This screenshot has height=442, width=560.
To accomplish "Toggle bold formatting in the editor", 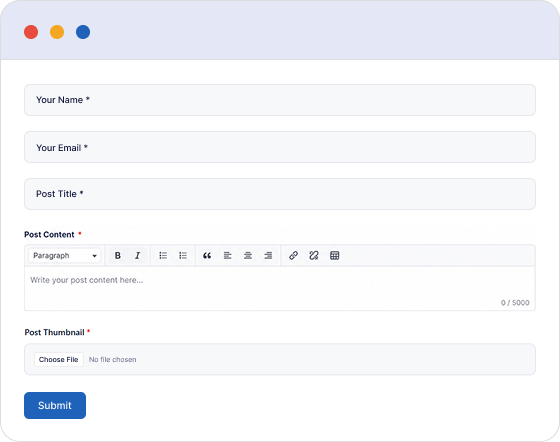I will pyautogui.click(x=118, y=256).
